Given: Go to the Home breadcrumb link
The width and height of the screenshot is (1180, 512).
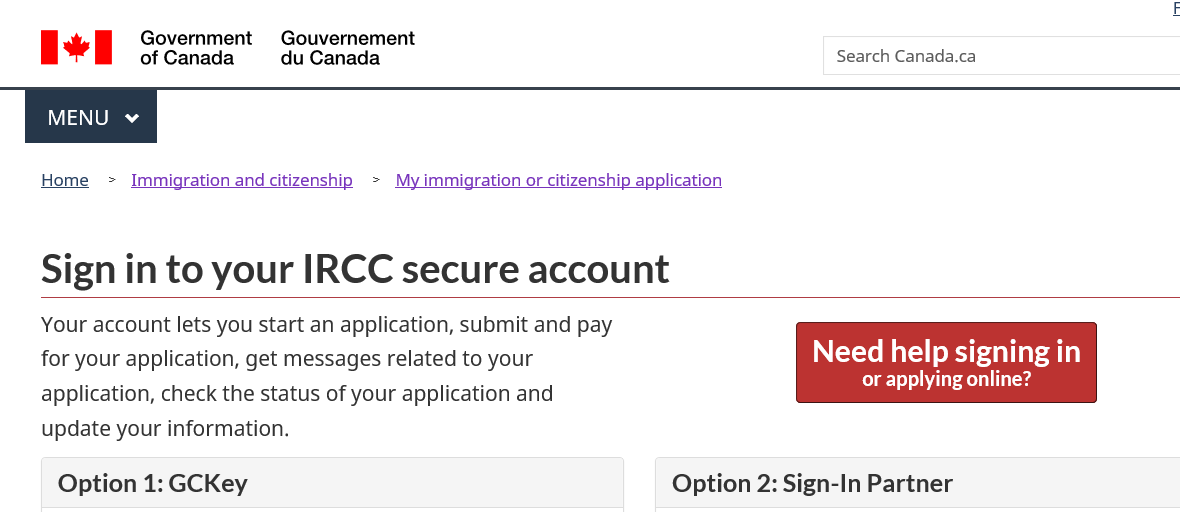Looking at the screenshot, I should click(x=65, y=180).
